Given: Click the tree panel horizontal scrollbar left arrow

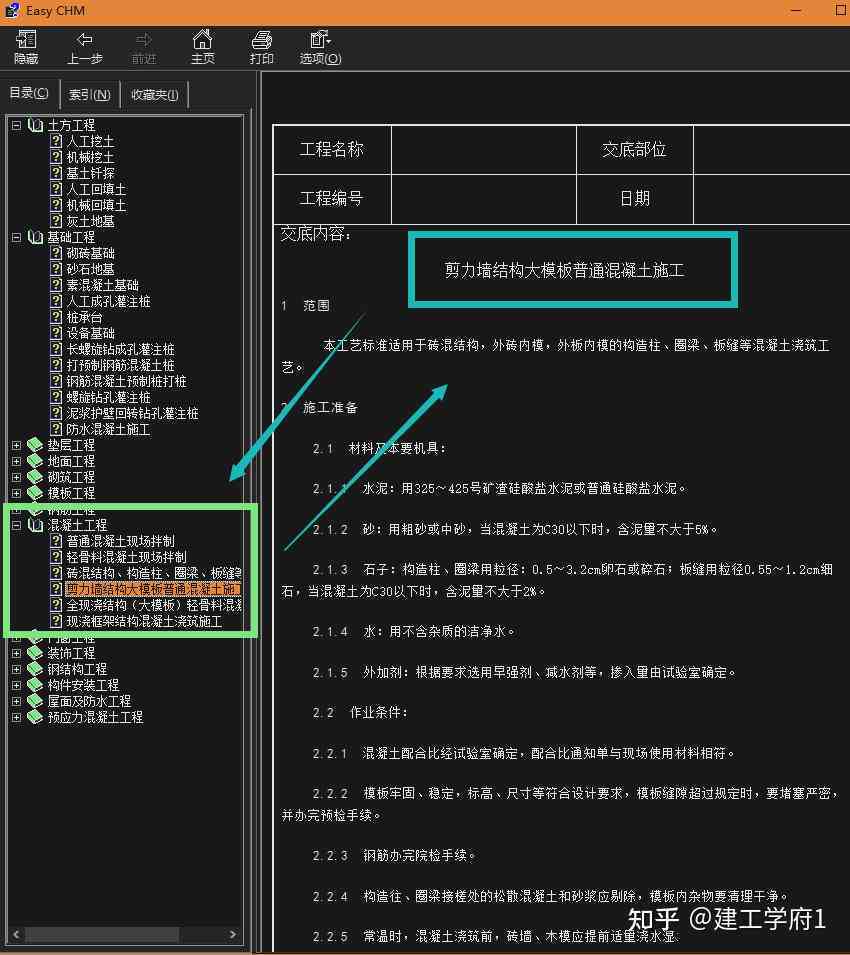Looking at the screenshot, I should pos(16,934).
